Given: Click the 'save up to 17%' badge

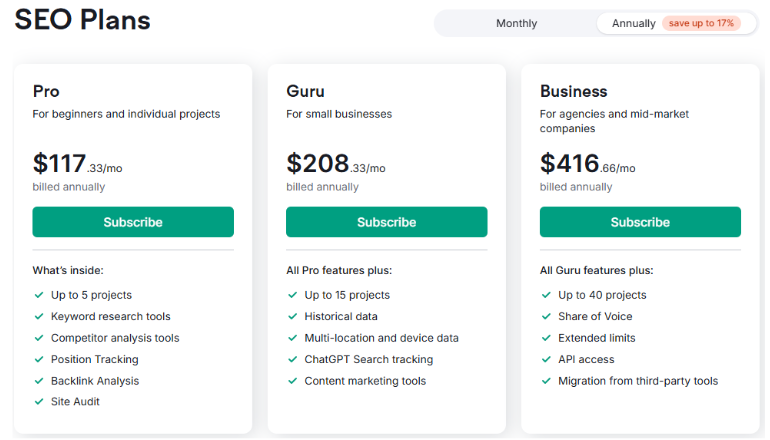Looking at the screenshot, I should pos(701,23).
